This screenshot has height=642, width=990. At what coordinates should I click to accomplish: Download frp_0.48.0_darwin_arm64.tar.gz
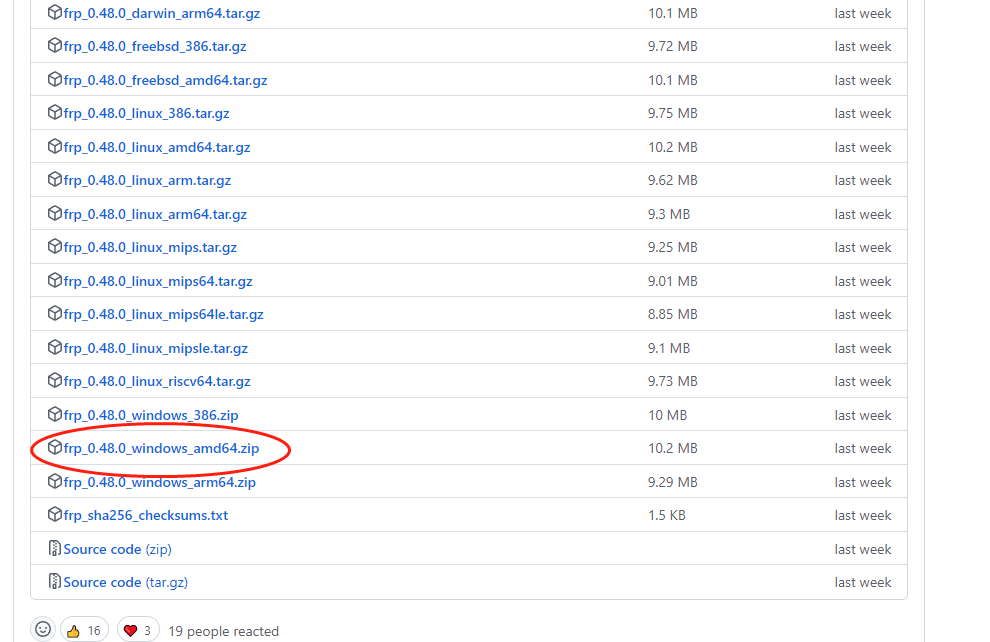(x=163, y=13)
